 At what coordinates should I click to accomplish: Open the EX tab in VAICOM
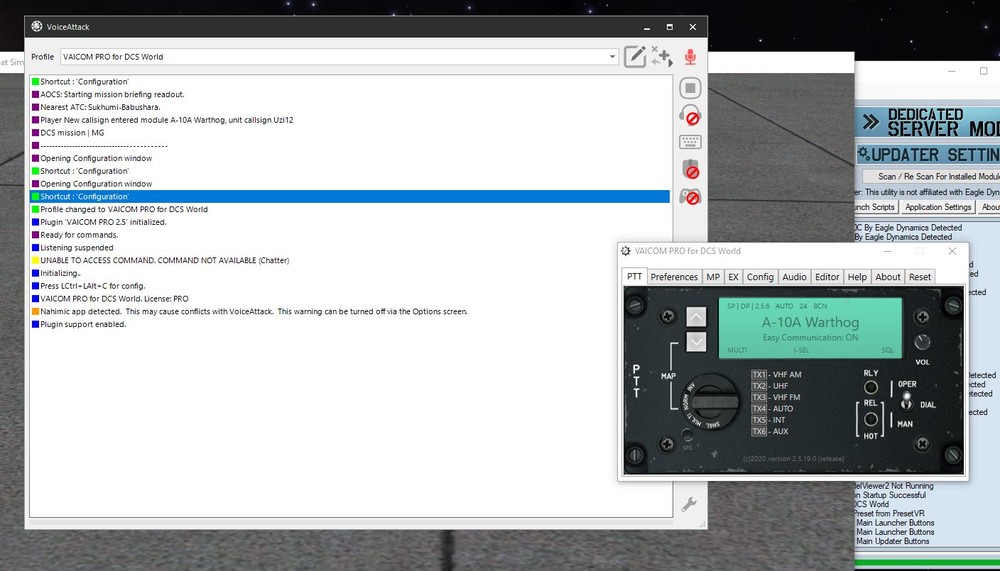coord(733,277)
